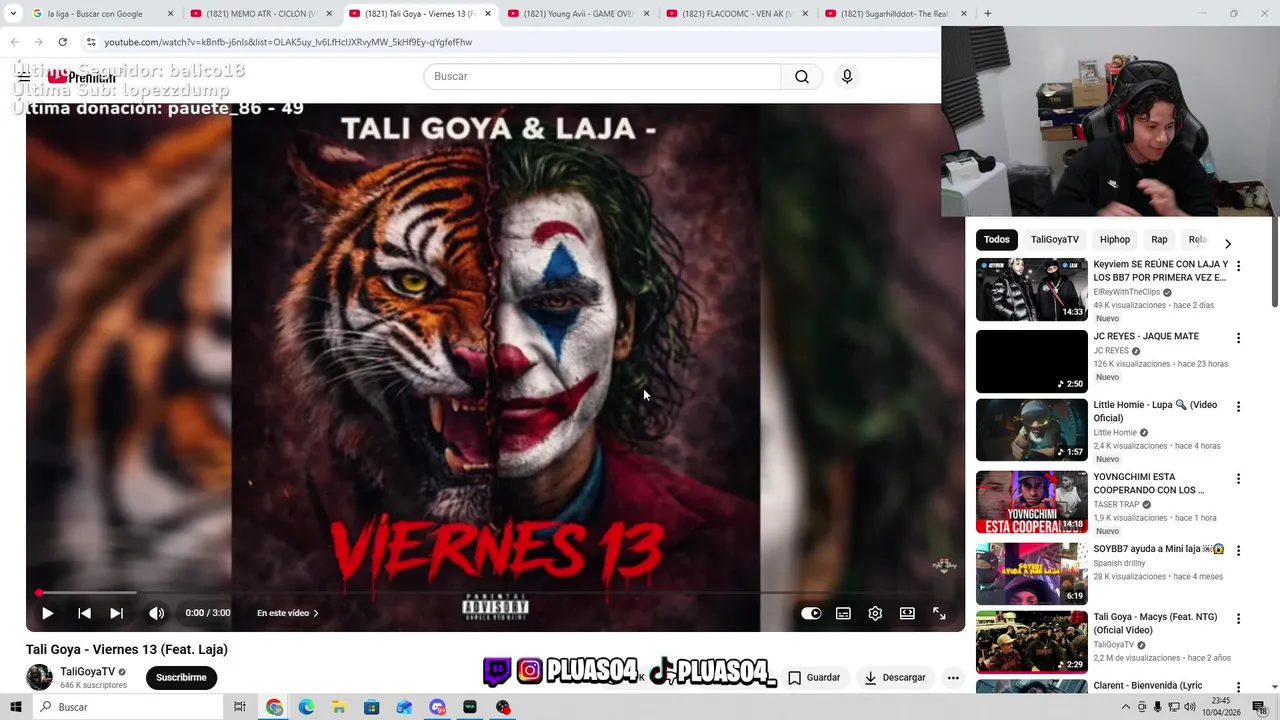Screen dimensions: 1280x720
Task: Close the Young Avii browser tab
Action: 646,14
